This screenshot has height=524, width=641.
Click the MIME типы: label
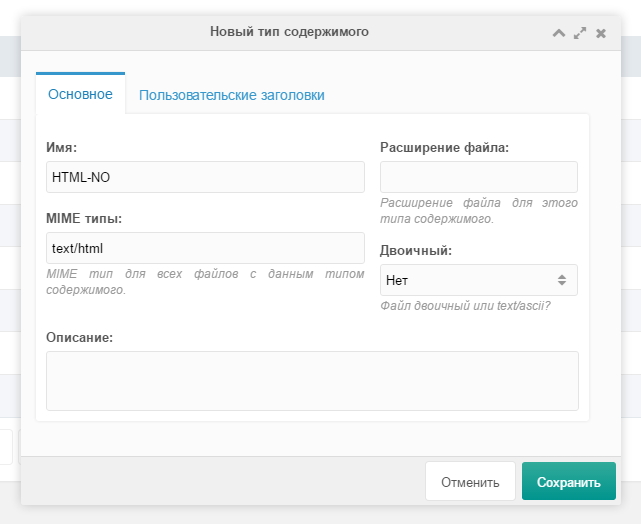[x=84, y=218]
